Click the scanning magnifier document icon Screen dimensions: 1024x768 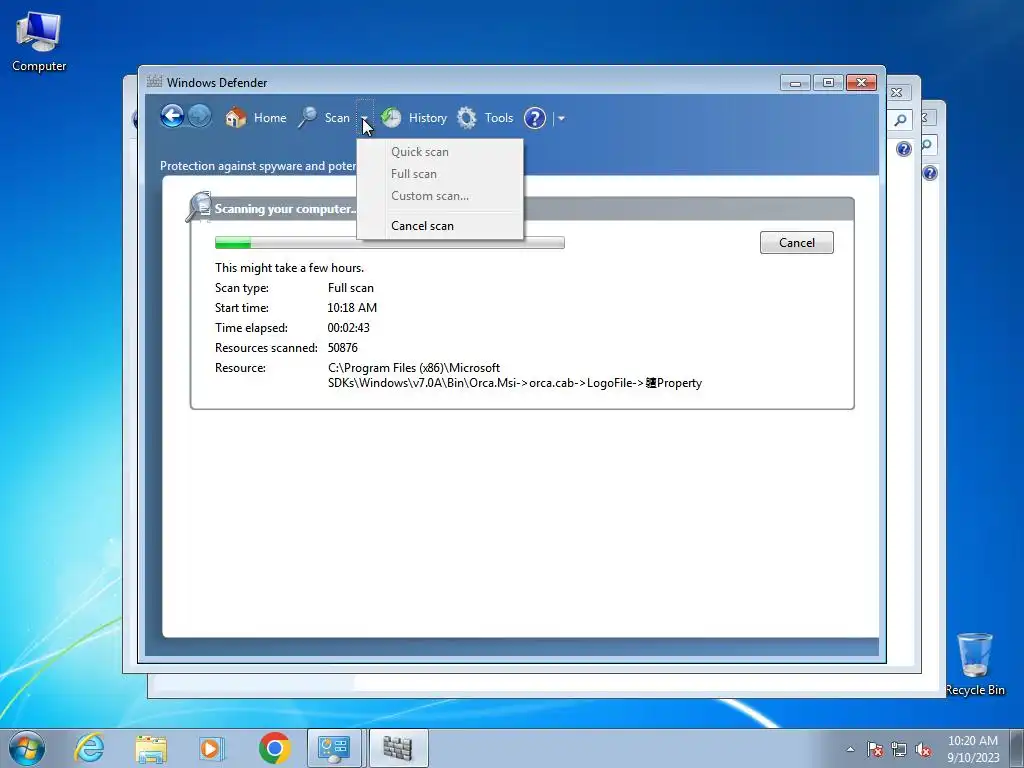(x=199, y=206)
